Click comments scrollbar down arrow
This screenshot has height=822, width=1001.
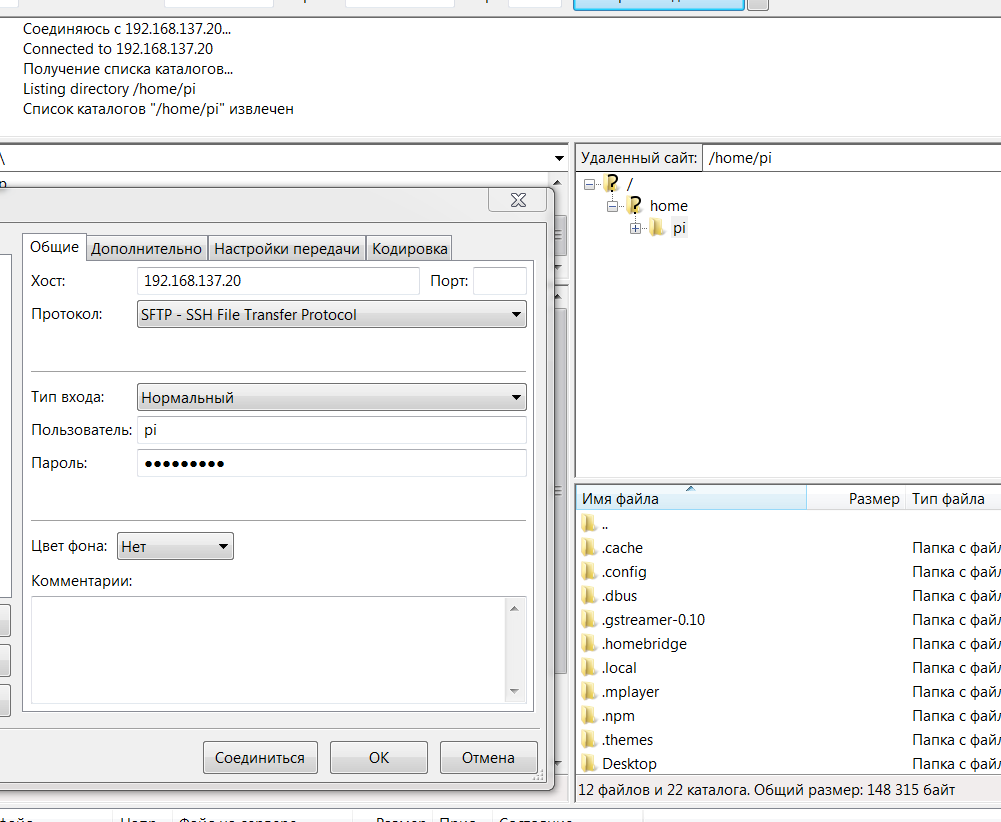click(515, 691)
